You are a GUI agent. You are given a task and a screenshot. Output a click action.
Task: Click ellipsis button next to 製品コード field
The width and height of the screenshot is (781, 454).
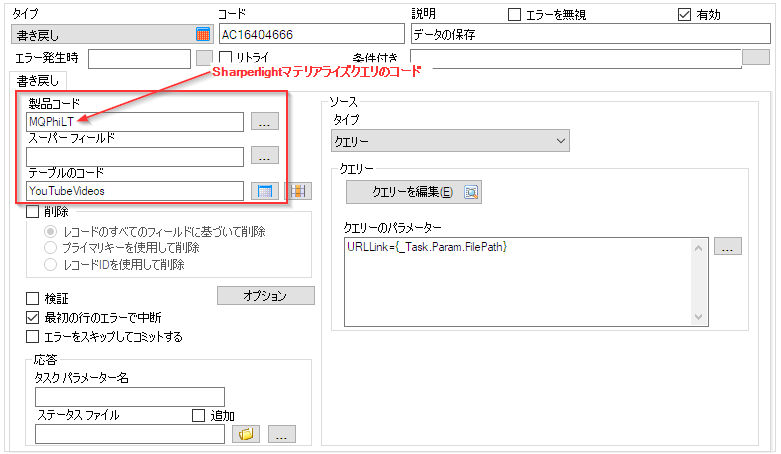click(x=264, y=122)
